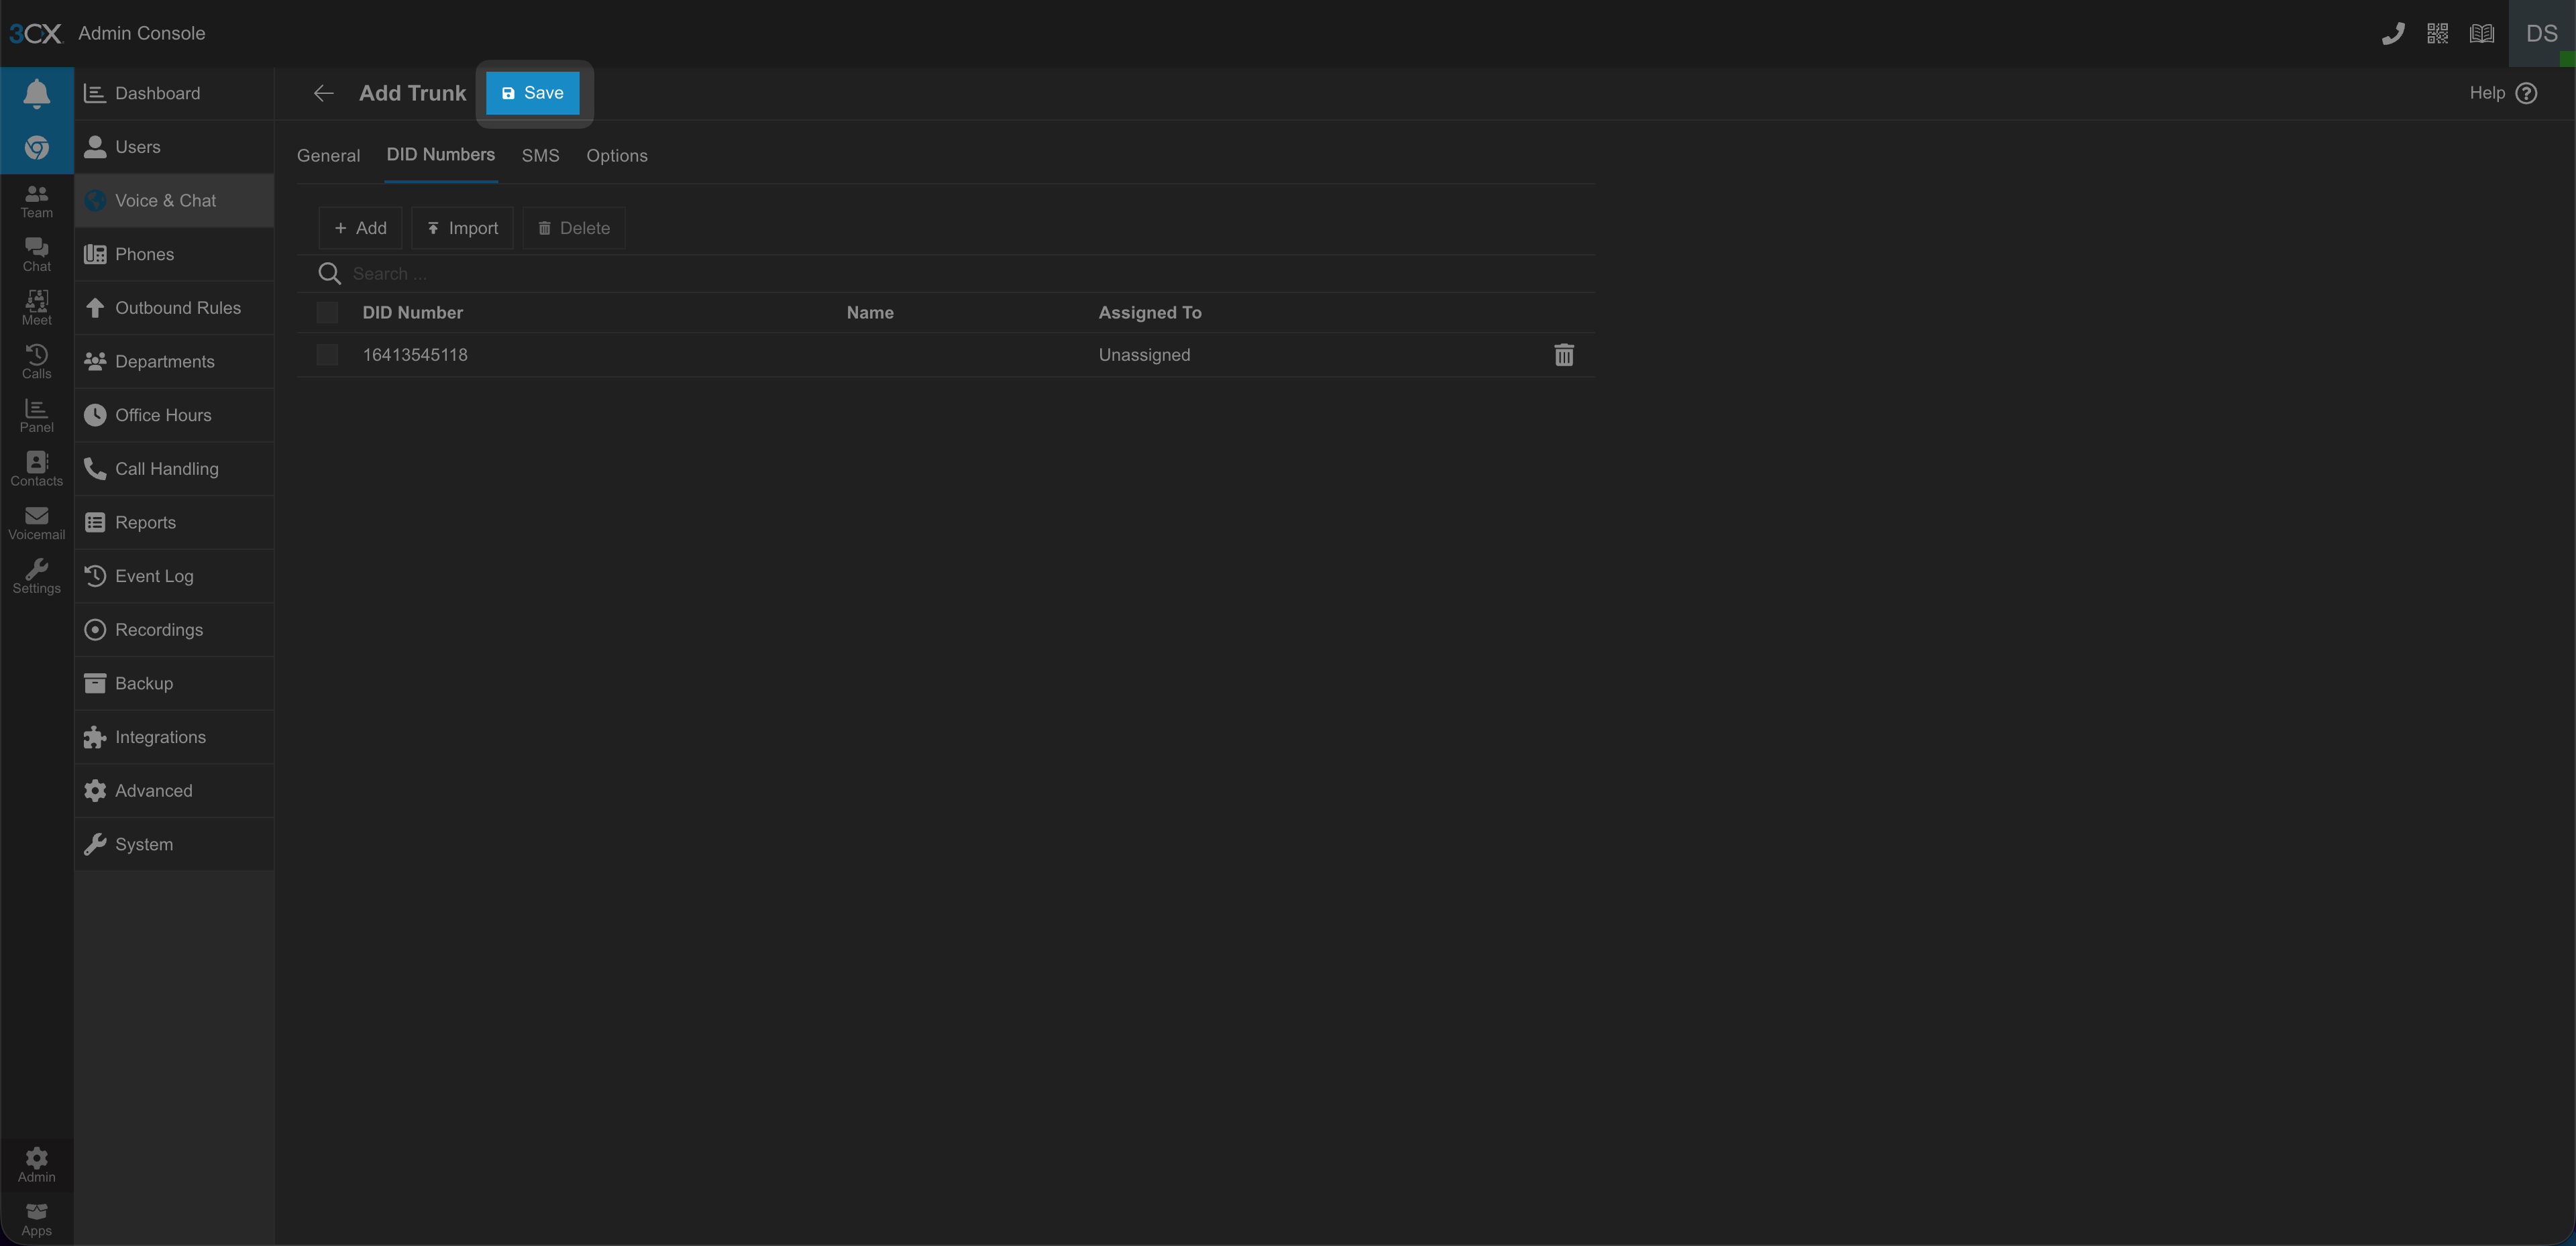
Task: Click Add to add a DID
Action: click(360, 228)
